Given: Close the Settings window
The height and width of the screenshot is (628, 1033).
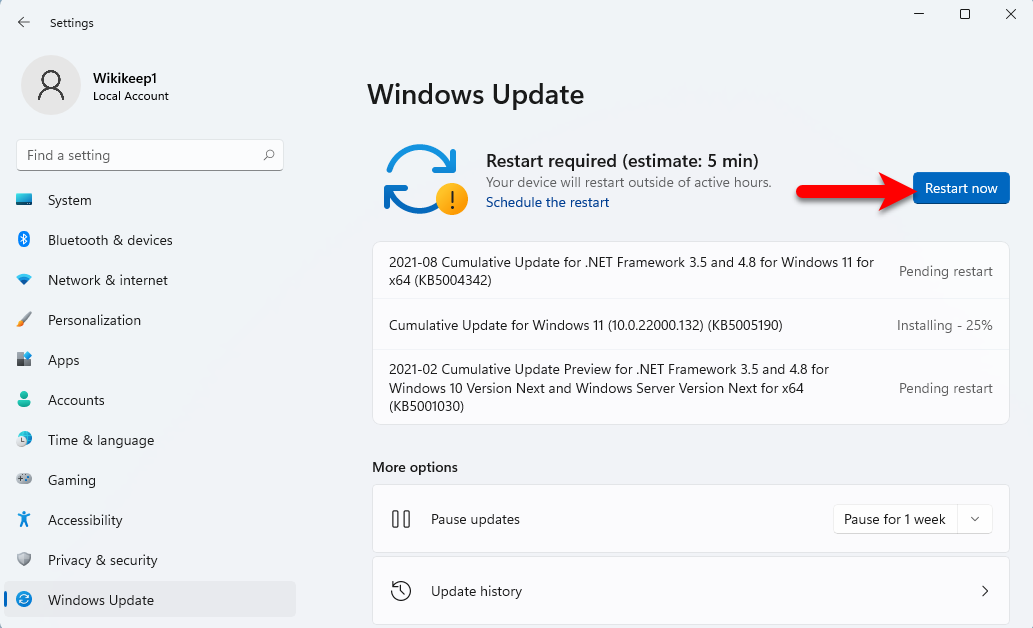Looking at the screenshot, I should [1011, 14].
